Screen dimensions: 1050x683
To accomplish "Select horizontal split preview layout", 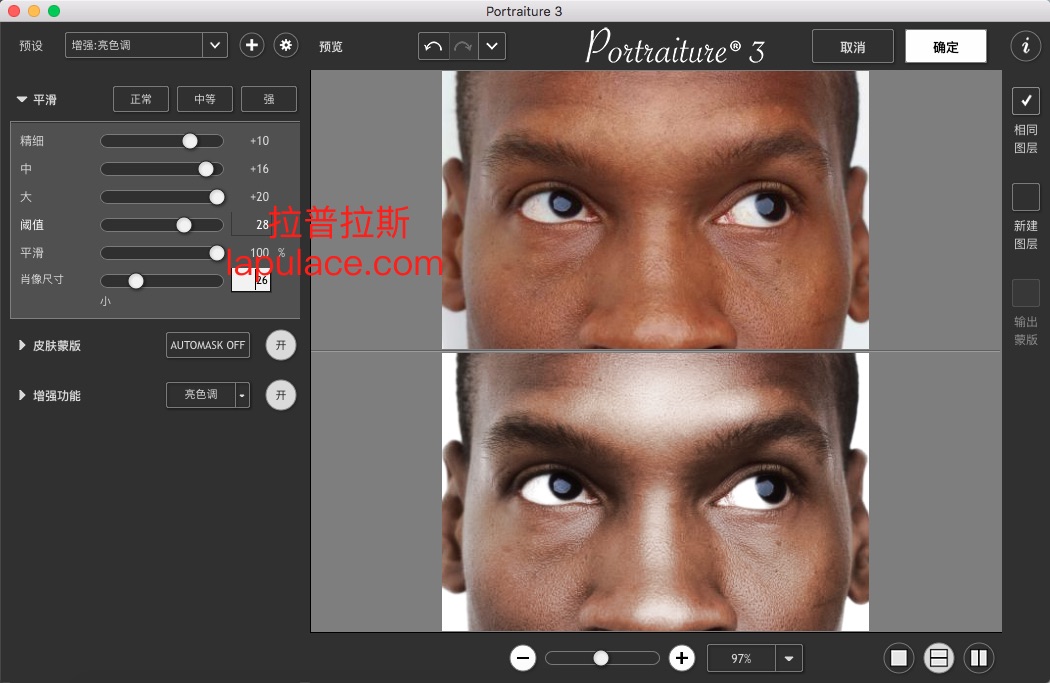I will [x=938, y=658].
